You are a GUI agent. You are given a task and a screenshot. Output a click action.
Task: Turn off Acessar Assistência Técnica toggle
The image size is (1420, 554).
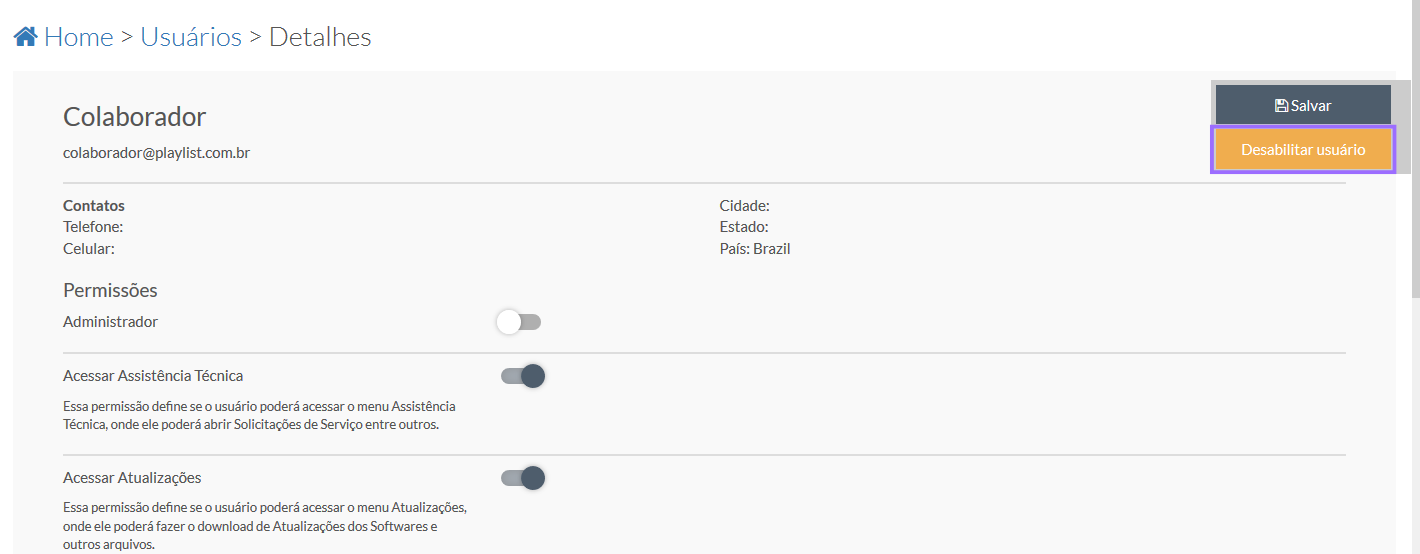pyautogui.click(x=523, y=376)
